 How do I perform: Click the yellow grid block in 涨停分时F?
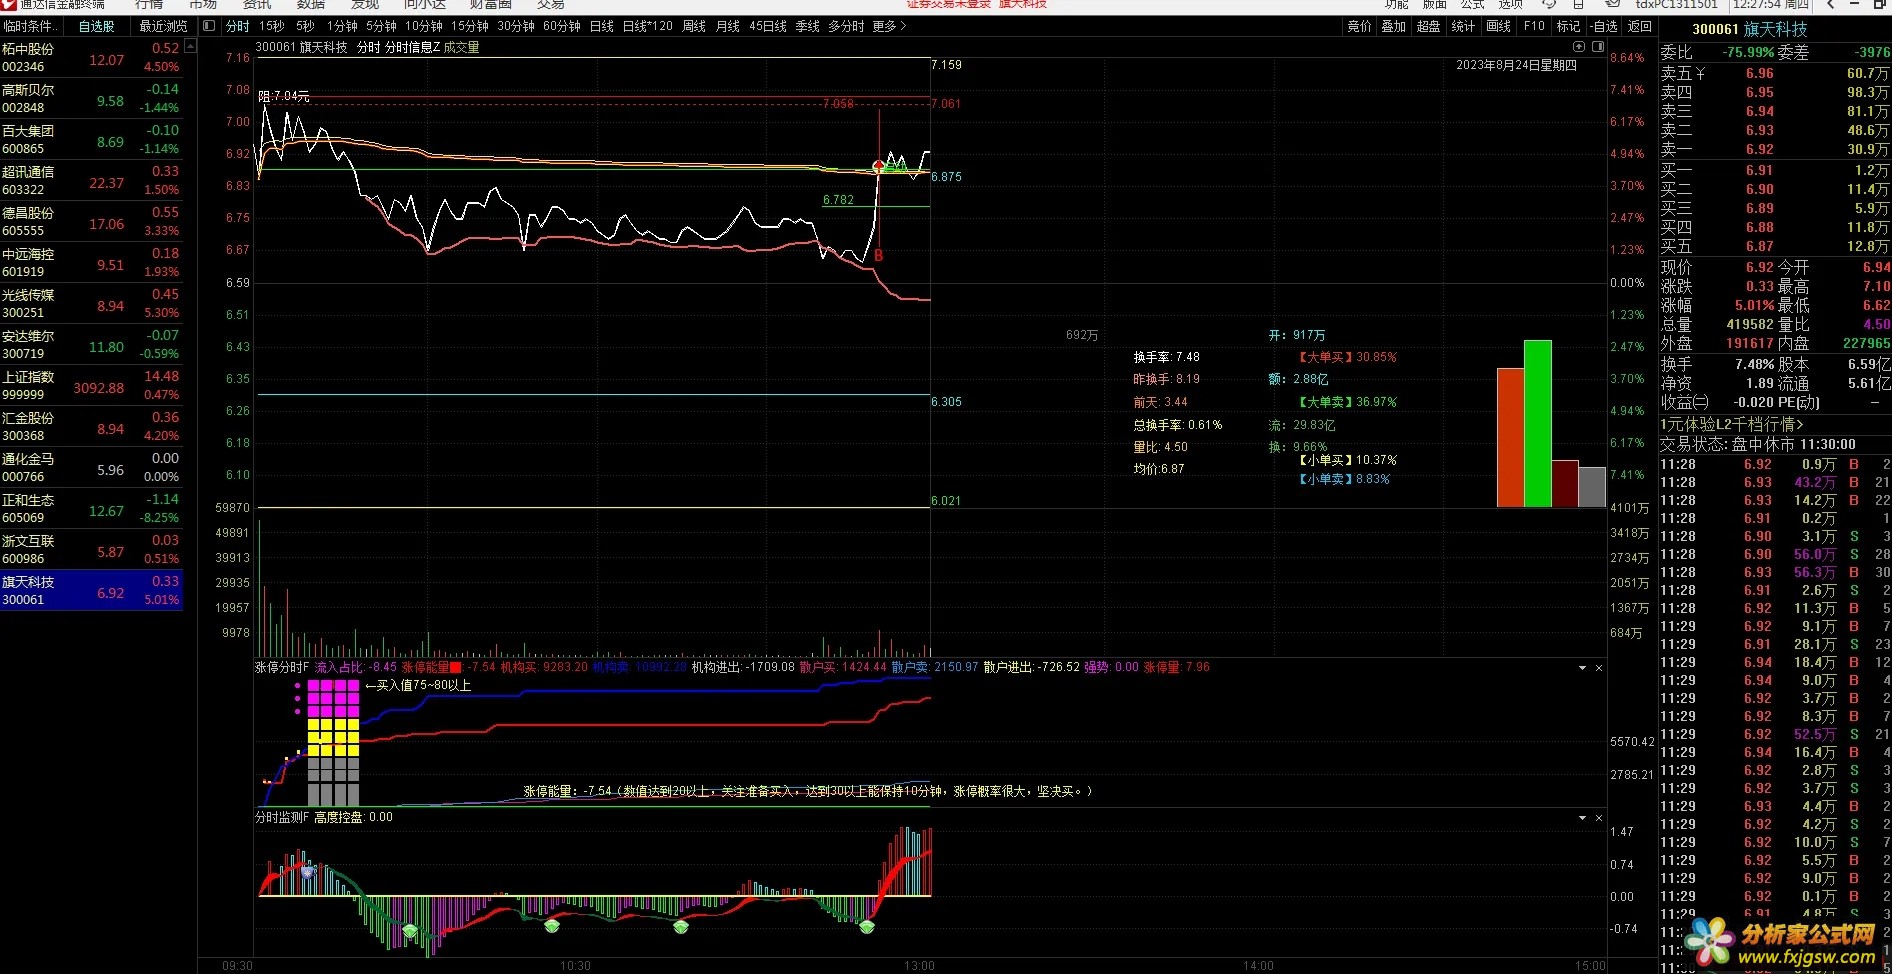[333, 737]
